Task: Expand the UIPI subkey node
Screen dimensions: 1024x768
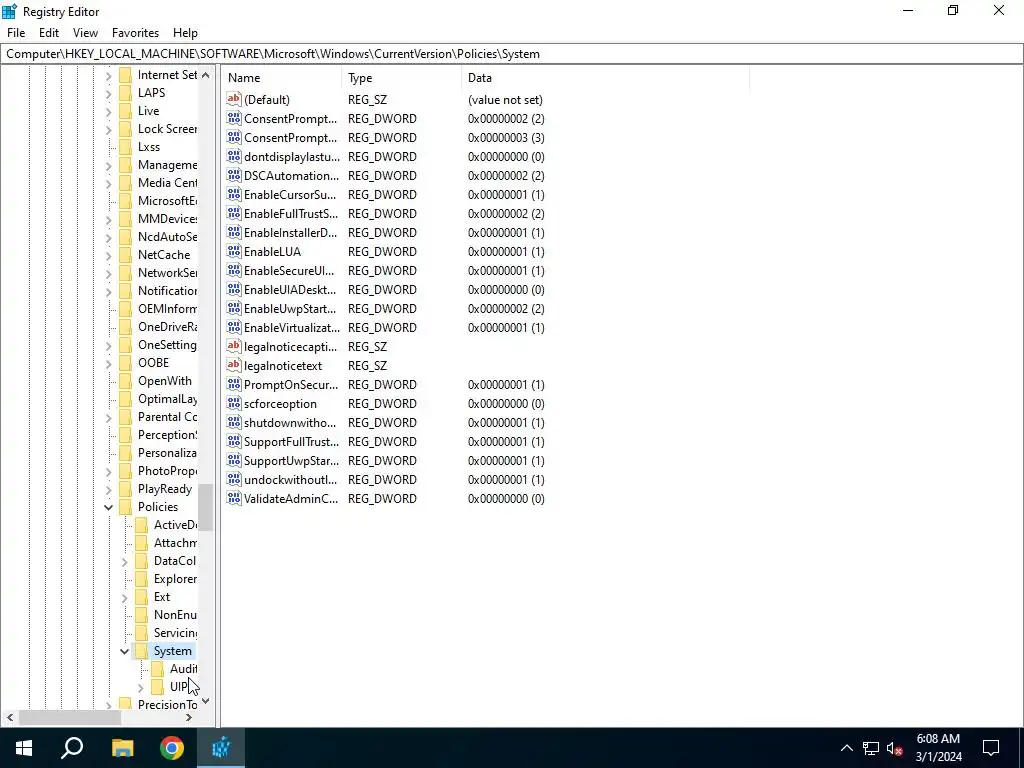Action: coord(140,687)
